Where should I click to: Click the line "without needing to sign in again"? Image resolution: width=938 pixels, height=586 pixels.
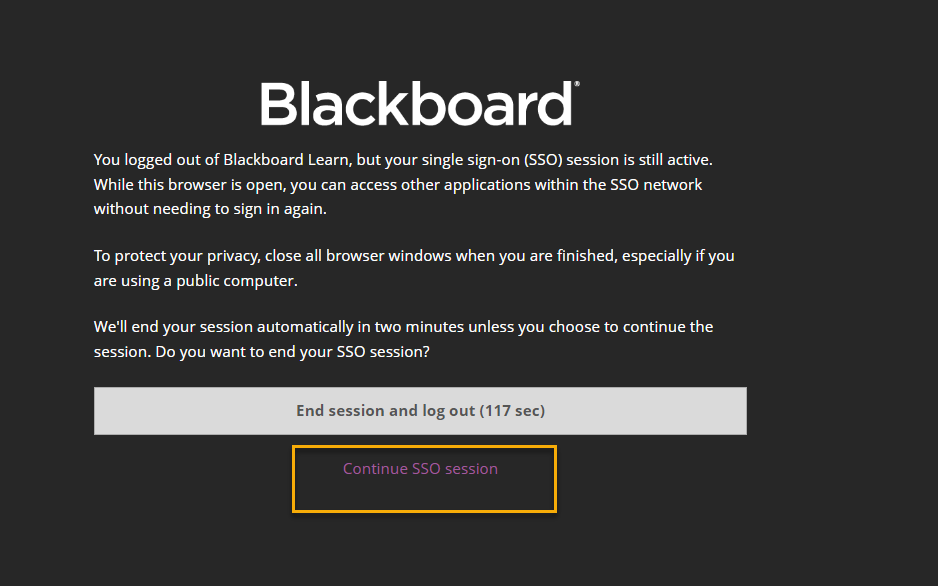click(210, 210)
